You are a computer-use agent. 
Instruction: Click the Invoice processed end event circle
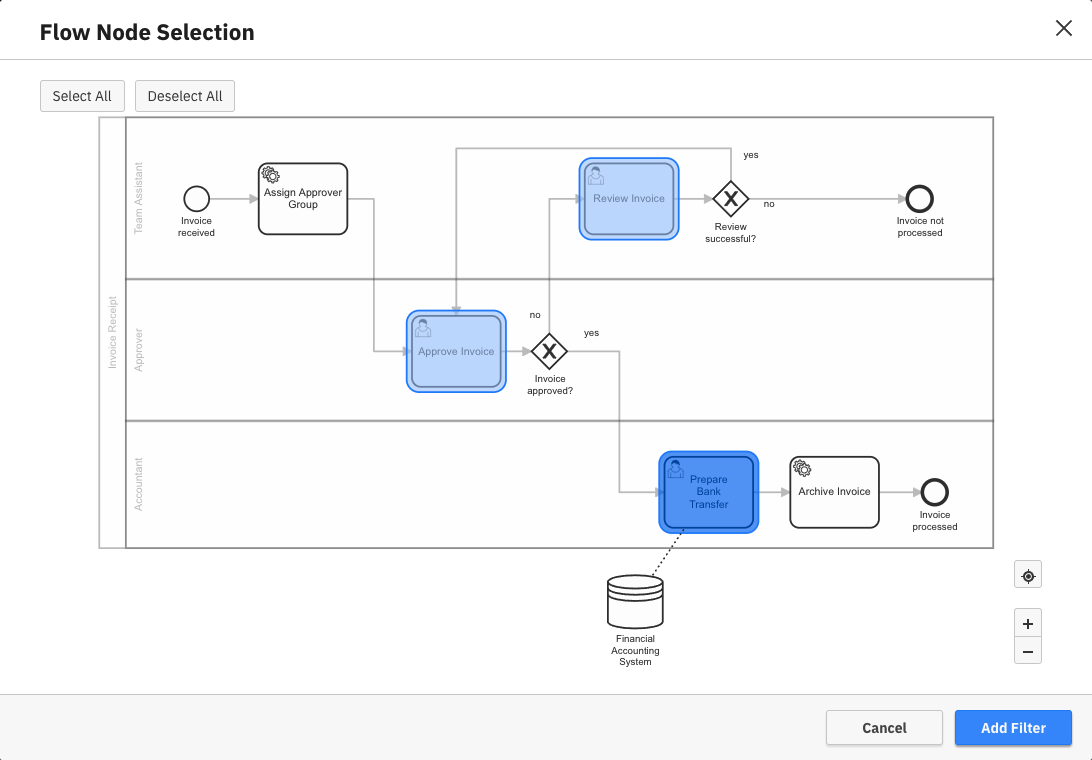coord(934,492)
